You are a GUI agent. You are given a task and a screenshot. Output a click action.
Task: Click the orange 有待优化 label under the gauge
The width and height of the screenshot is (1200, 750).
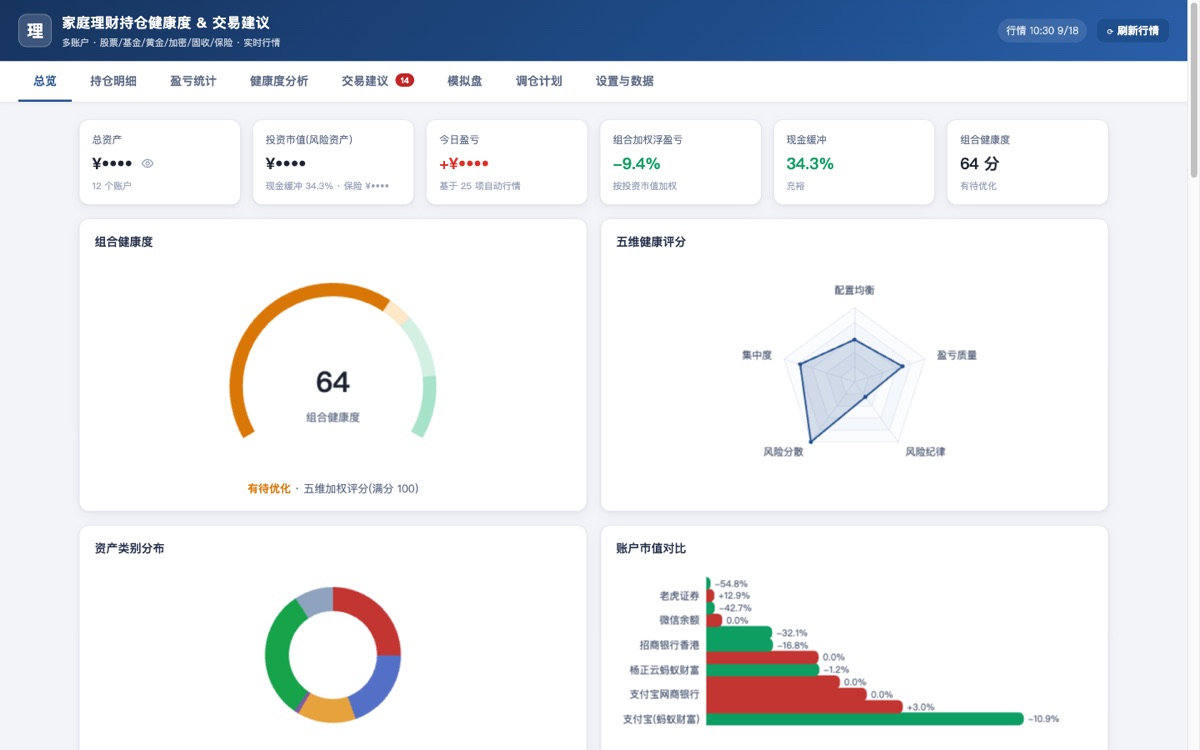point(269,489)
